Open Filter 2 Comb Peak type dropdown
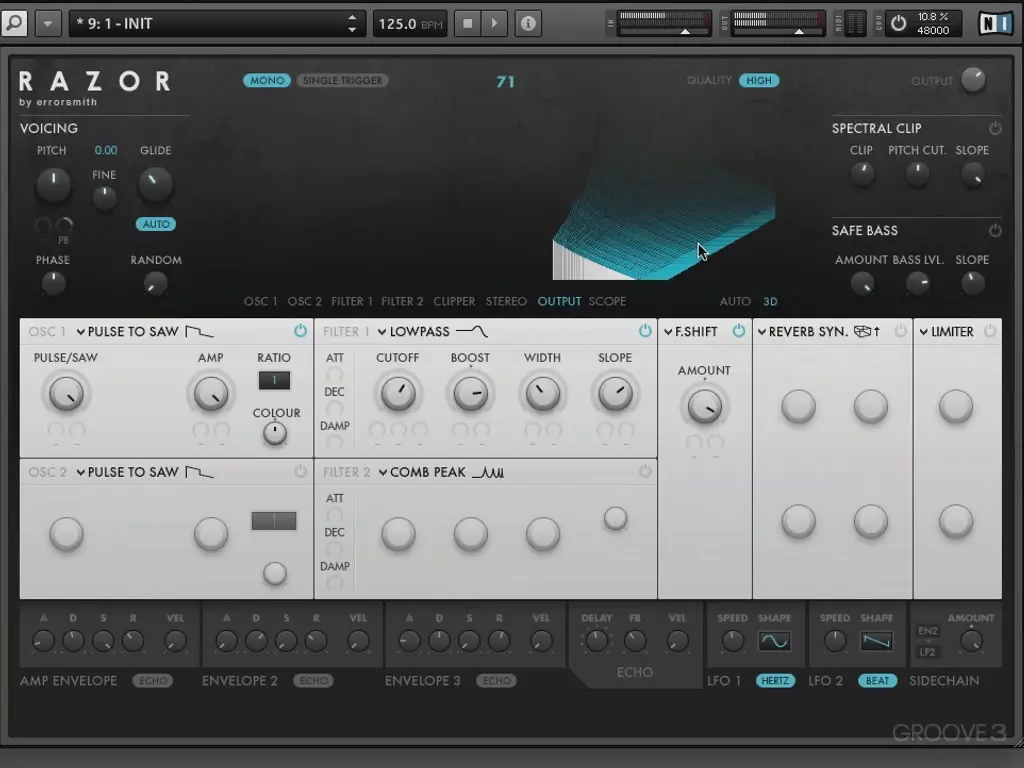Image resolution: width=1024 pixels, height=768 pixels. 441,472
